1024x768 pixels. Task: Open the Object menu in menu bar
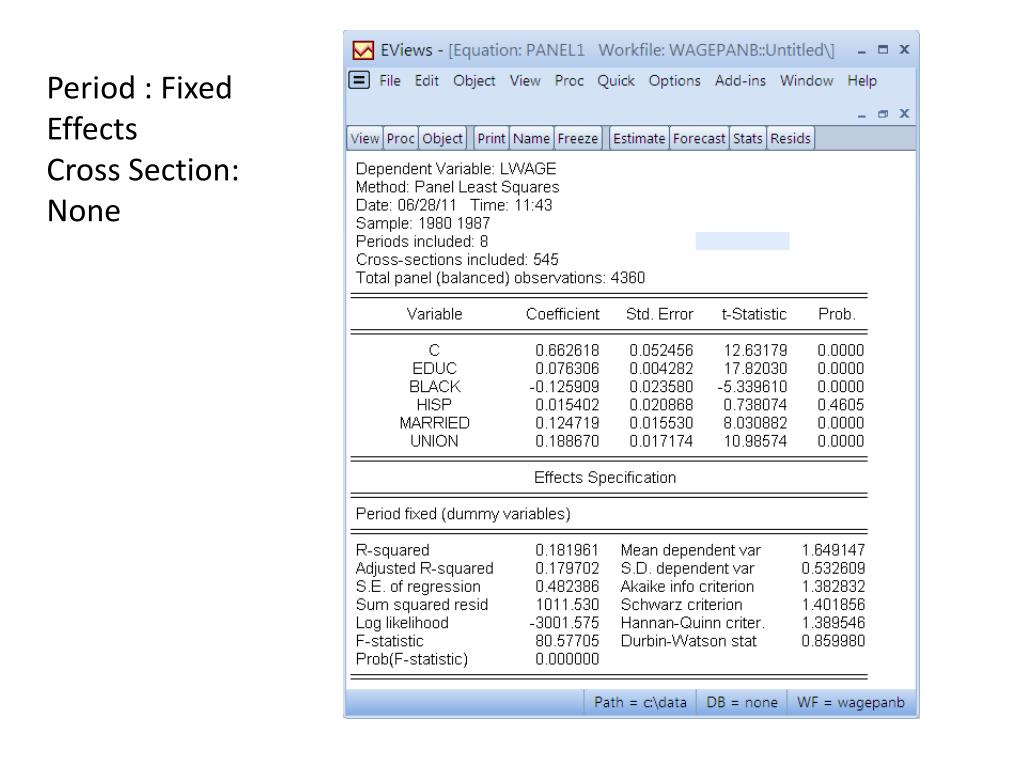point(474,81)
